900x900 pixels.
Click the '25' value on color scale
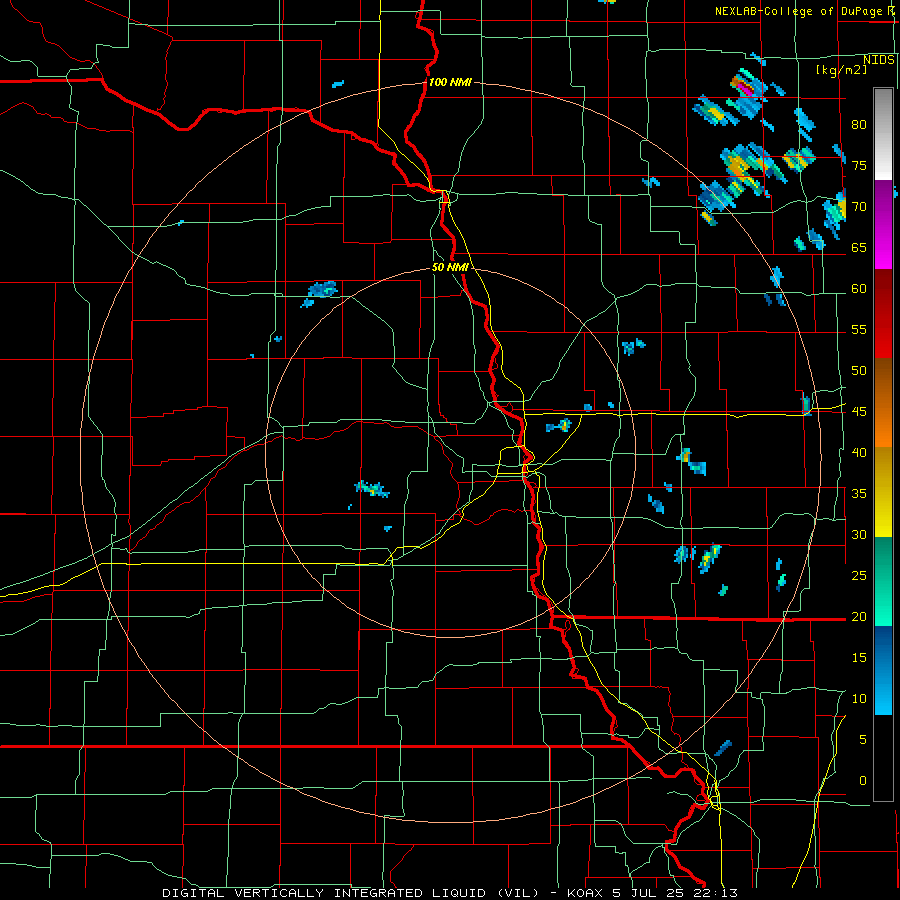(x=859, y=576)
